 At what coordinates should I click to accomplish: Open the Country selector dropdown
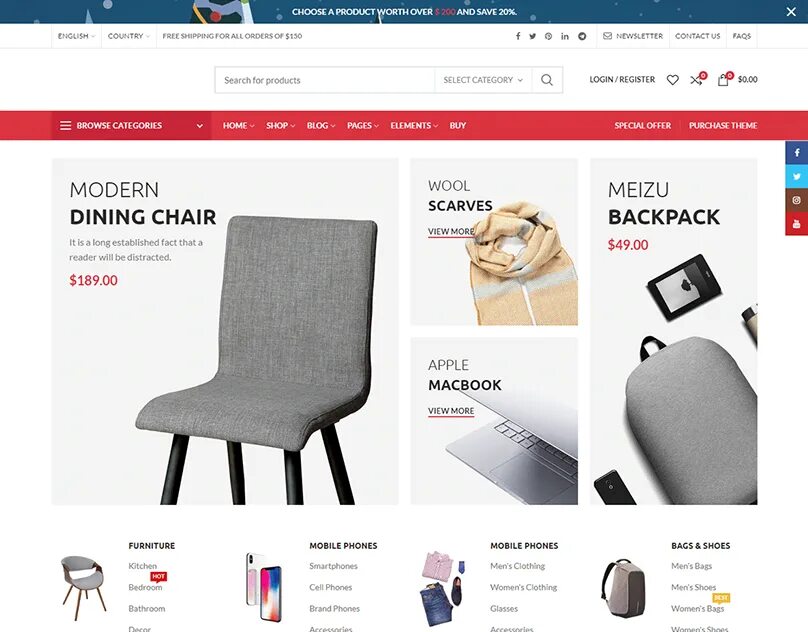coord(129,36)
